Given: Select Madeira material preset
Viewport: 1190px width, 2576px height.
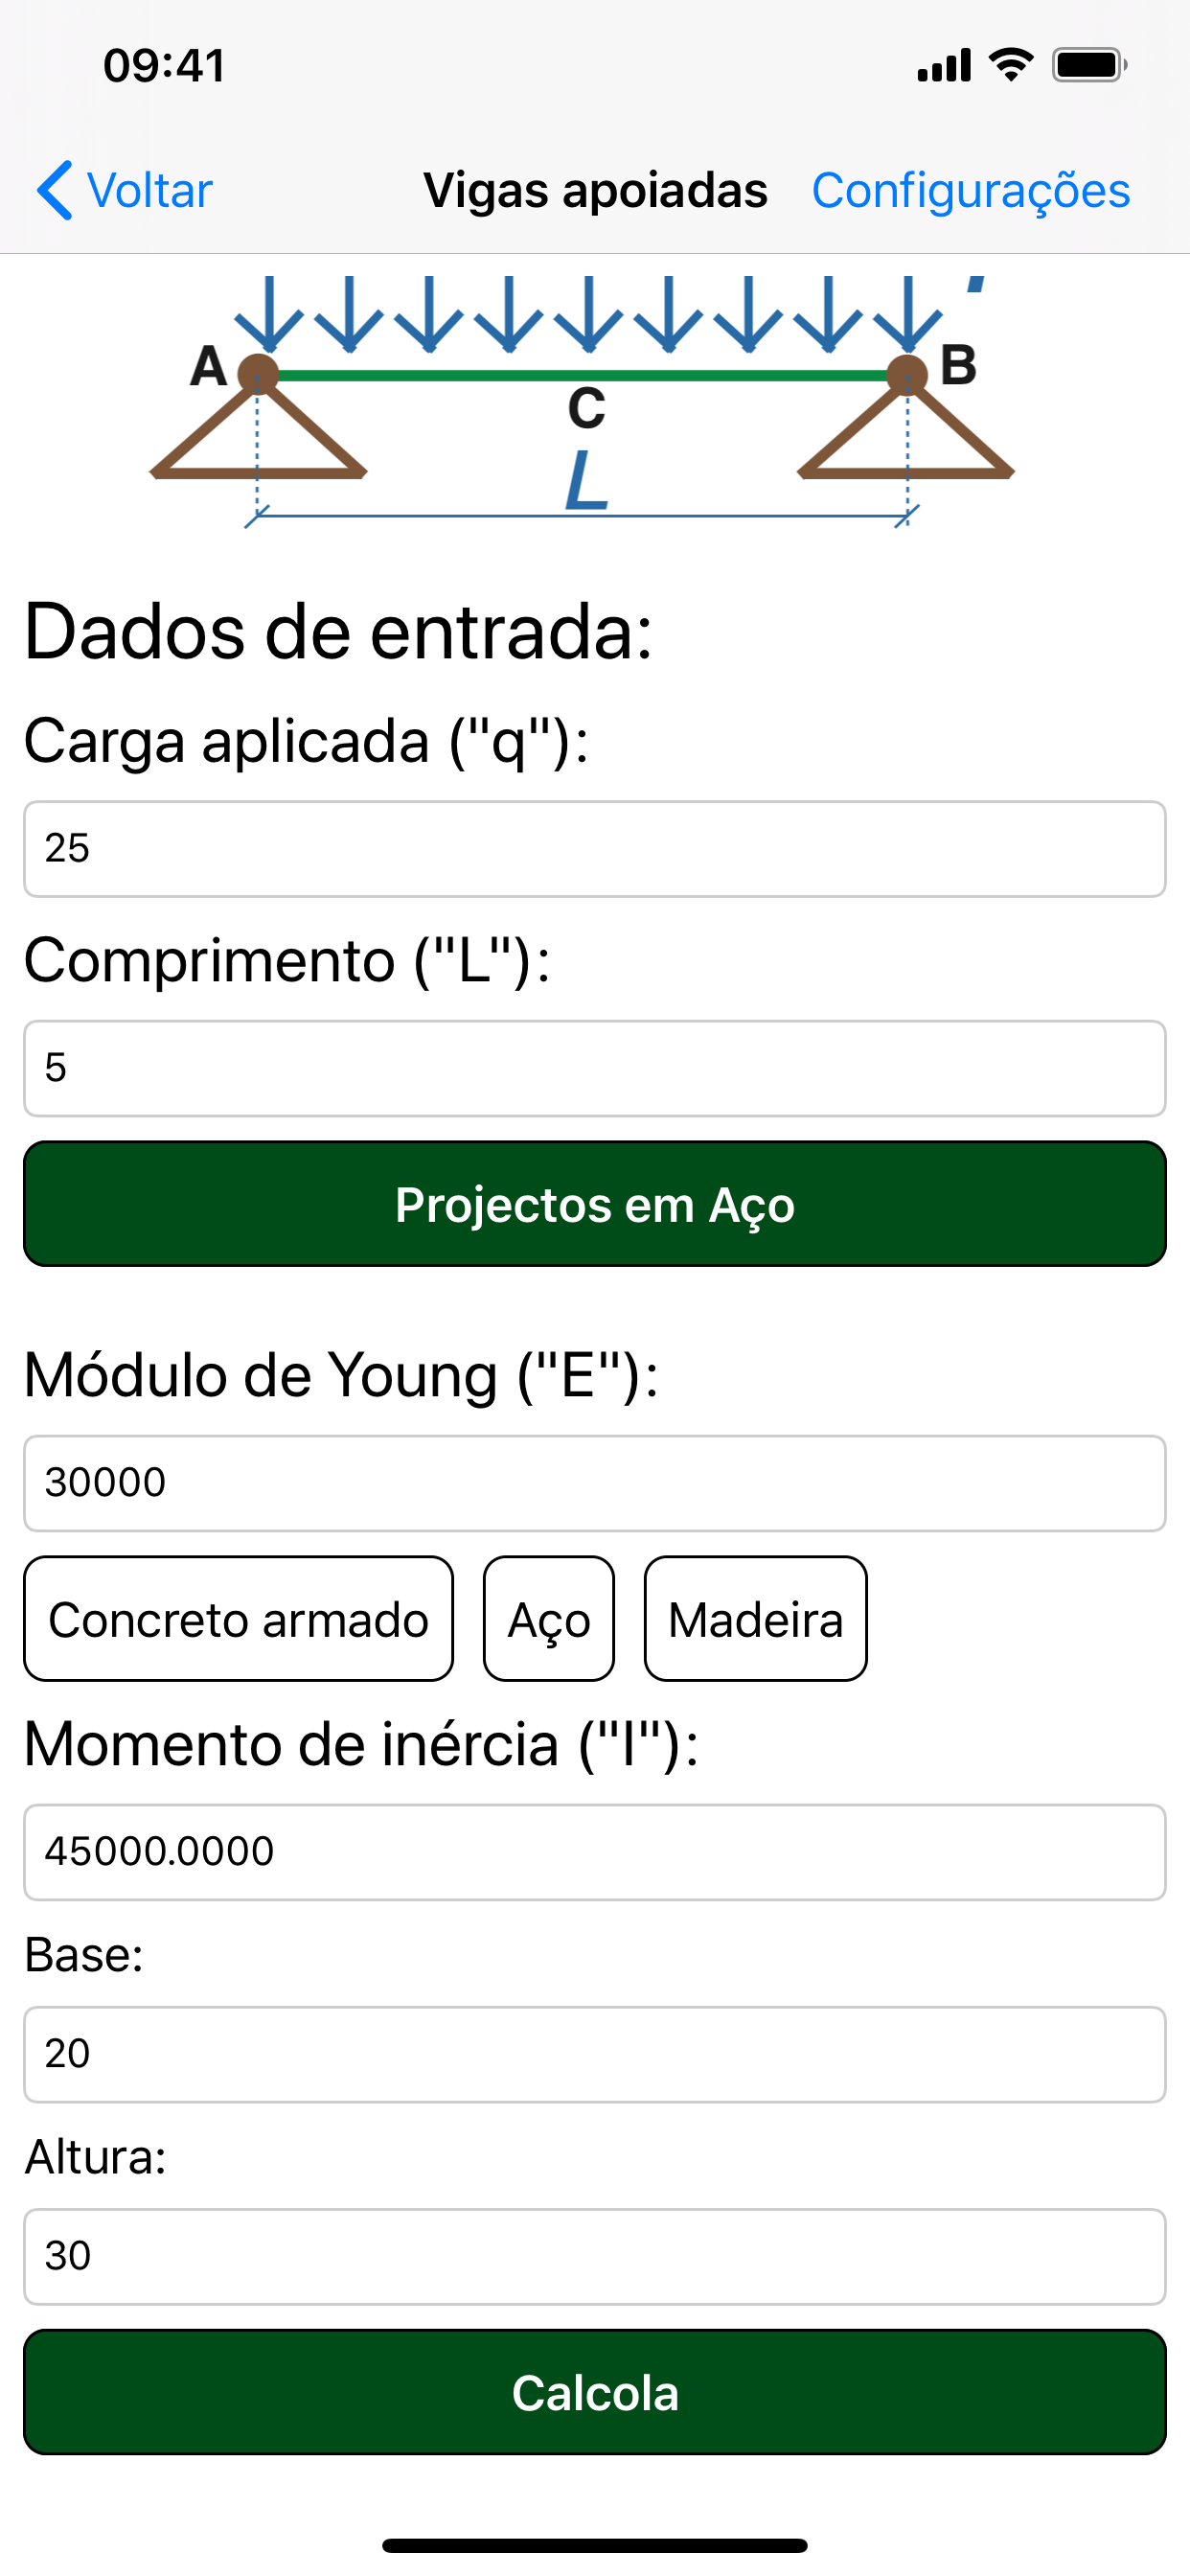Looking at the screenshot, I should pos(755,1619).
